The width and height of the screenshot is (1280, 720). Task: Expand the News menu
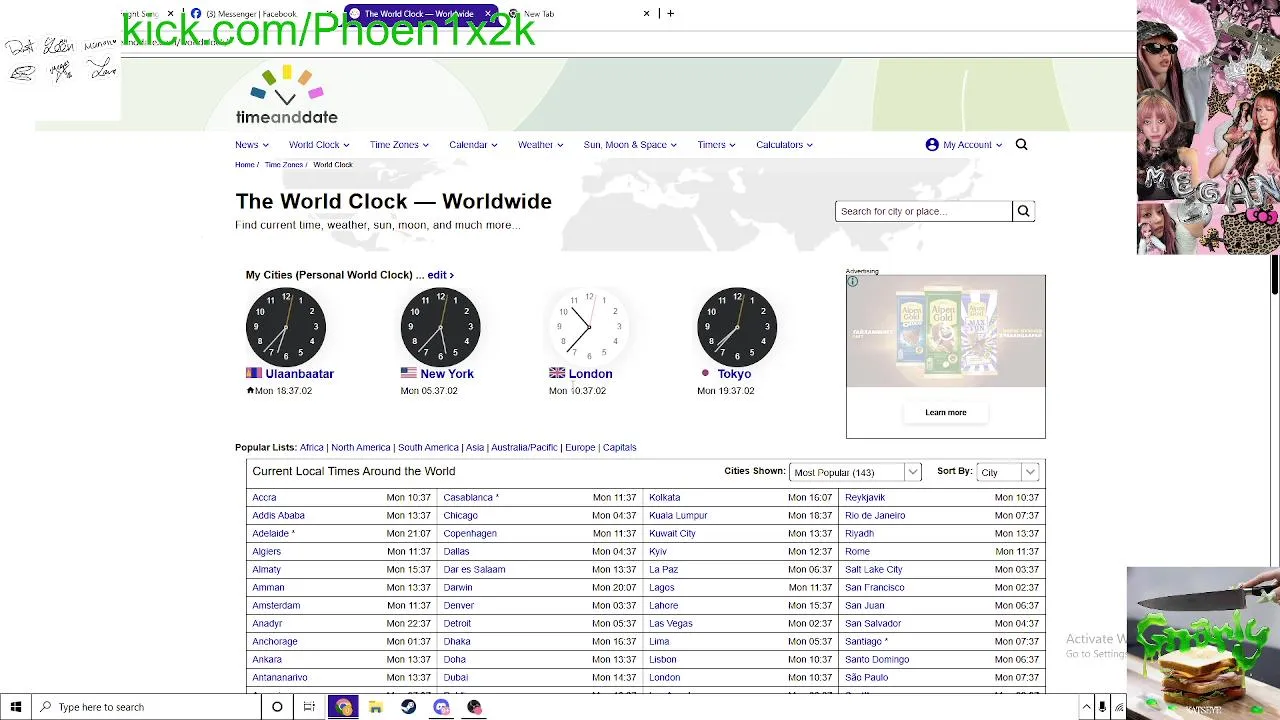coord(252,144)
